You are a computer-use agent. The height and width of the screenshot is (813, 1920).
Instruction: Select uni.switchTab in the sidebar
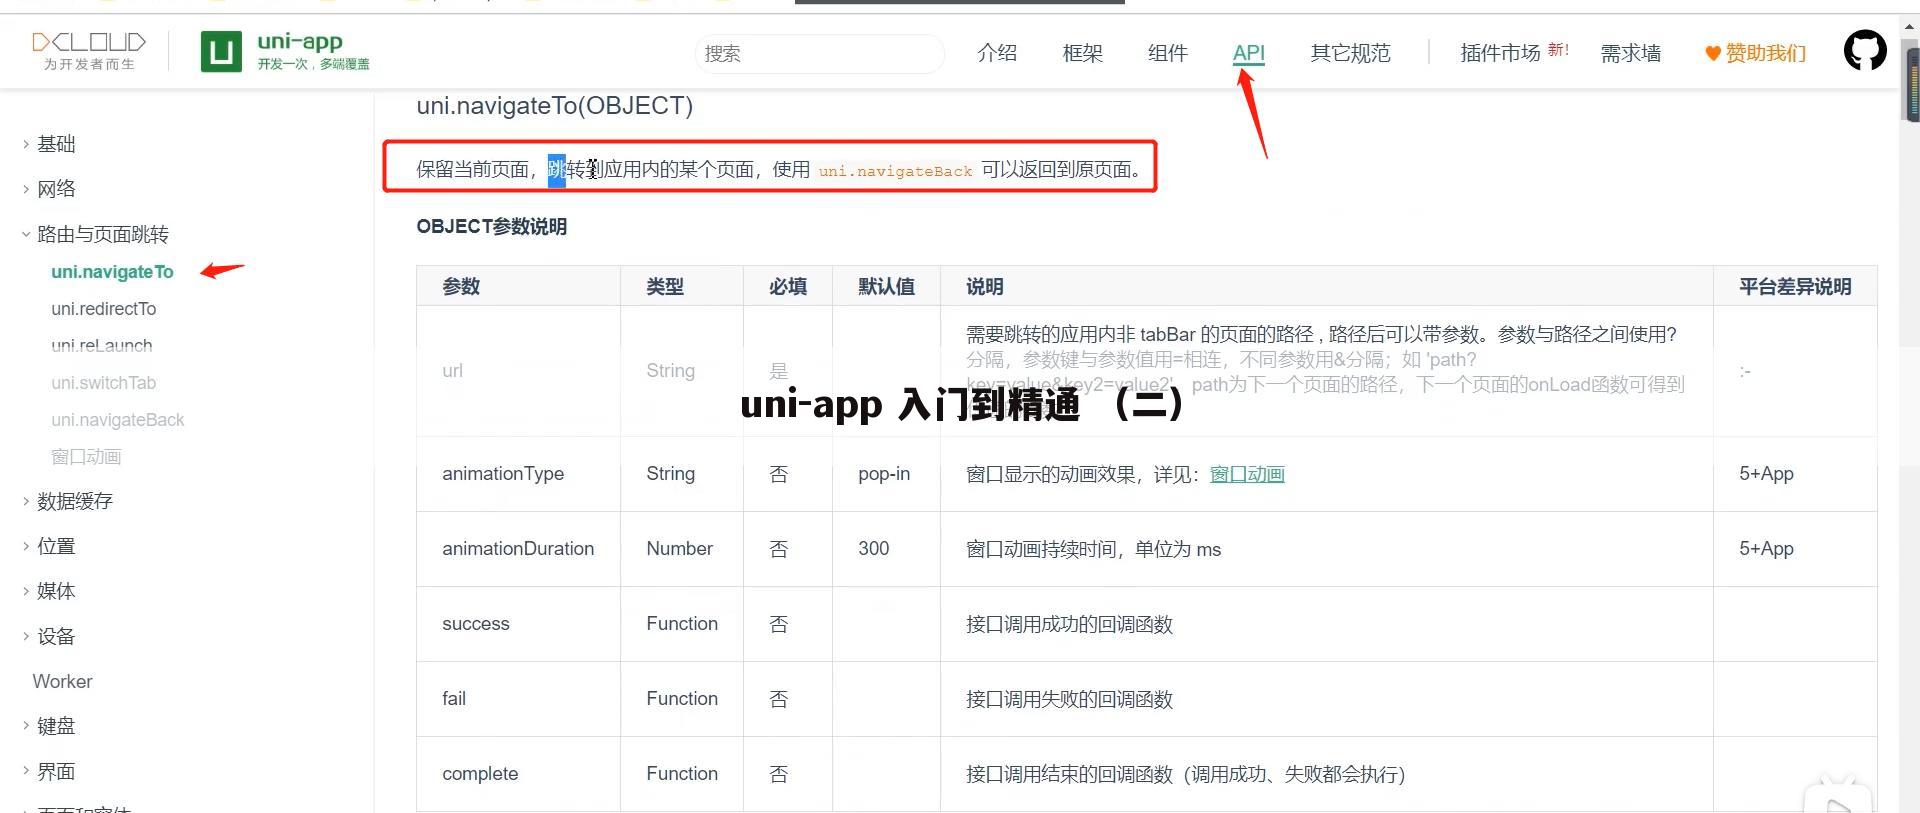pos(103,383)
